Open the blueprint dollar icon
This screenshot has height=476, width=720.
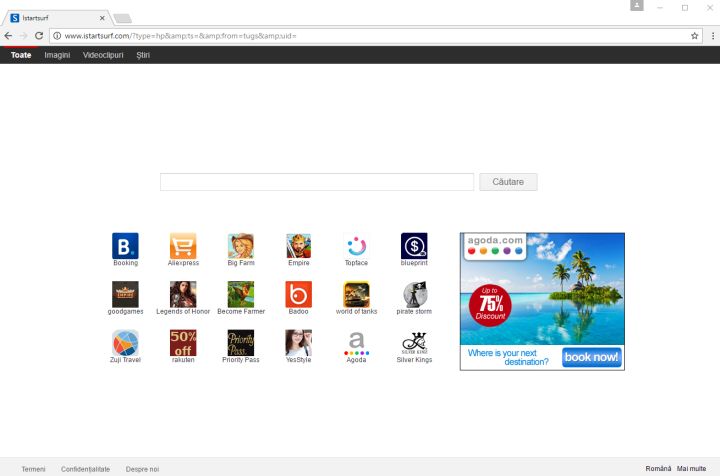pyautogui.click(x=414, y=246)
